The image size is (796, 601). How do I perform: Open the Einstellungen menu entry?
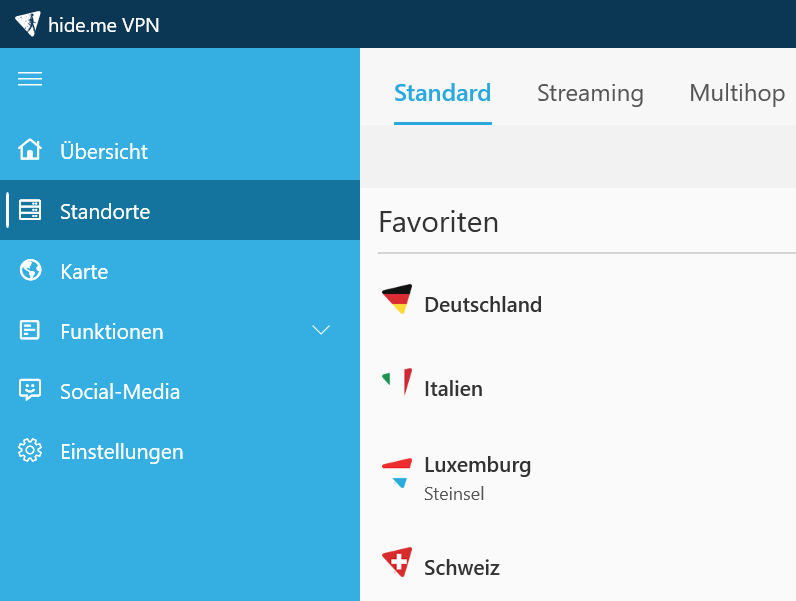click(180, 451)
